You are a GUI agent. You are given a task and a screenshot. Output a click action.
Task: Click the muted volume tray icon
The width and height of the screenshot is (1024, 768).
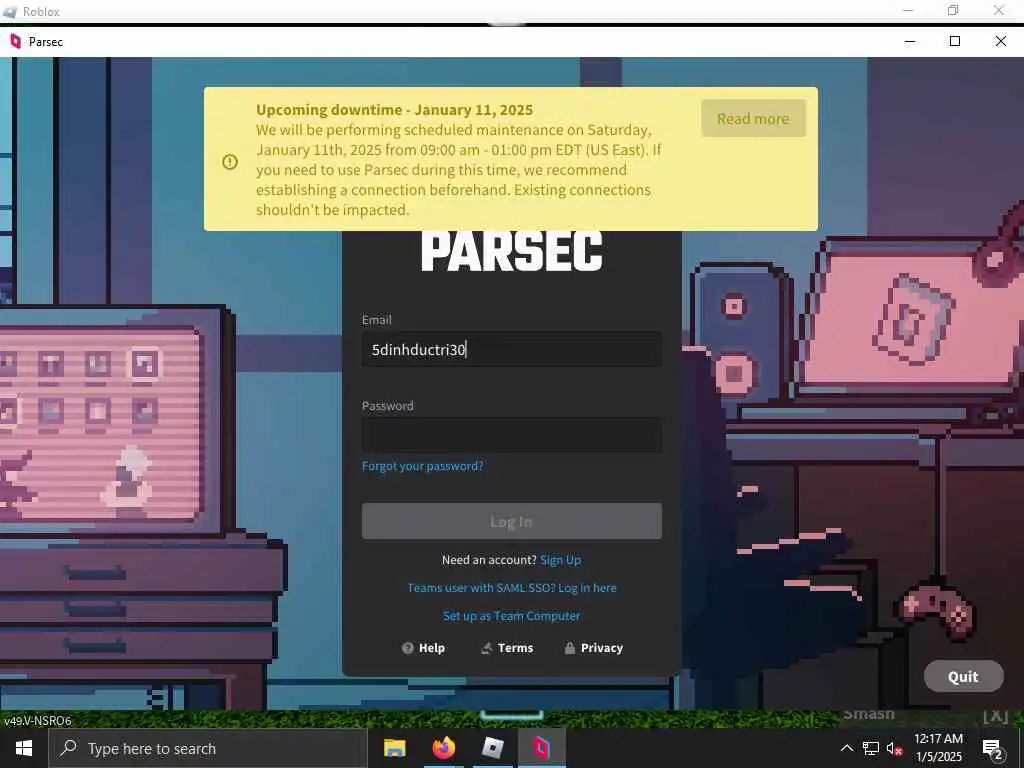[x=894, y=748]
